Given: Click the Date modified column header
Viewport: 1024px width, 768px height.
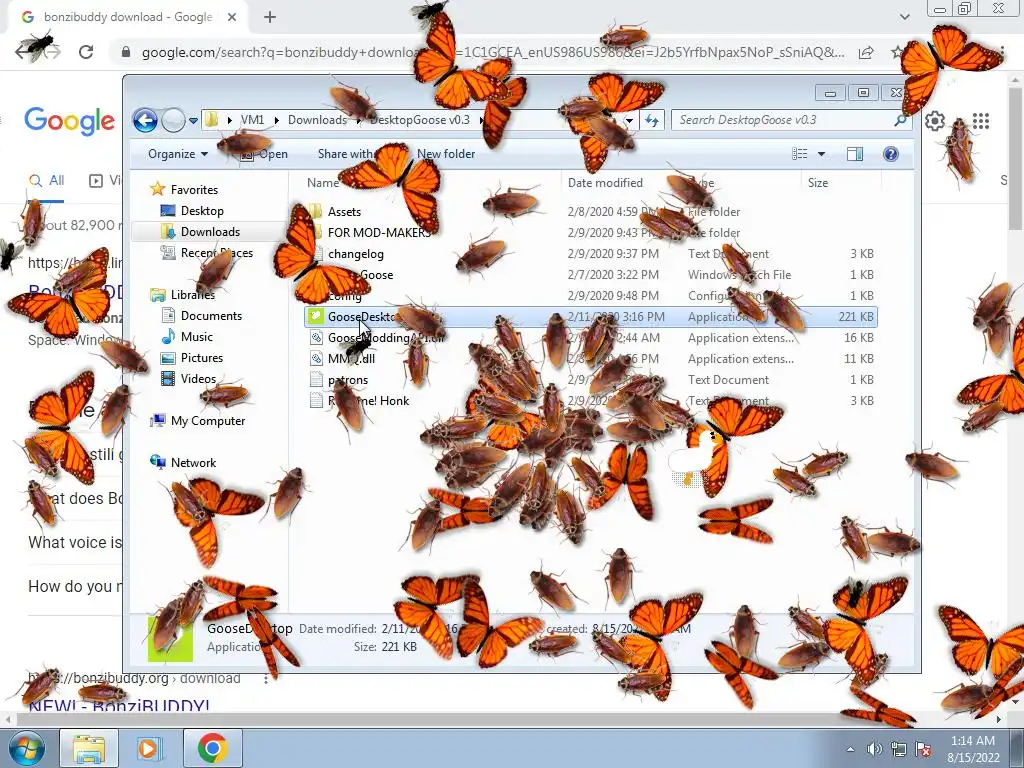Looking at the screenshot, I should point(605,183).
